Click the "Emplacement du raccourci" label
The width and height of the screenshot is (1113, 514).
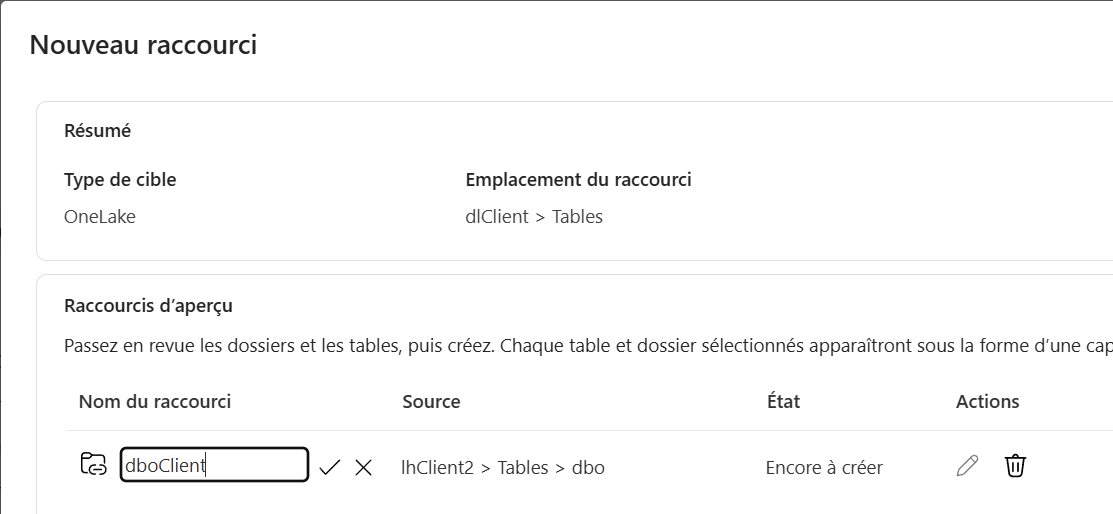[x=578, y=179]
